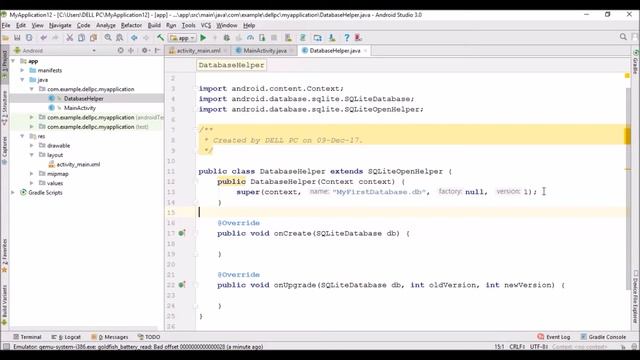Open the app run configuration dropdown
Screen dimensions: 640x360
tap(182, 38)
